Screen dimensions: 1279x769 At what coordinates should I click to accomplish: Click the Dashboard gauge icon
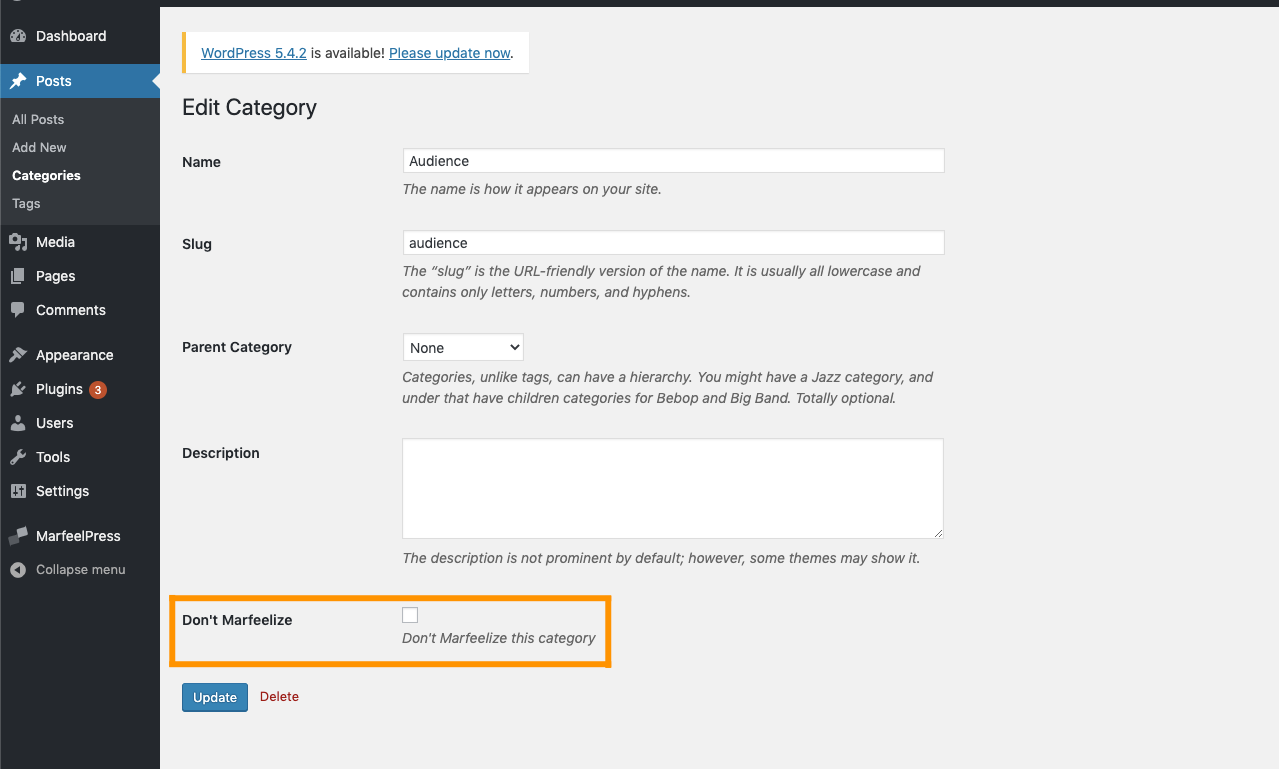pyautogui.click(x=18, y=36)
